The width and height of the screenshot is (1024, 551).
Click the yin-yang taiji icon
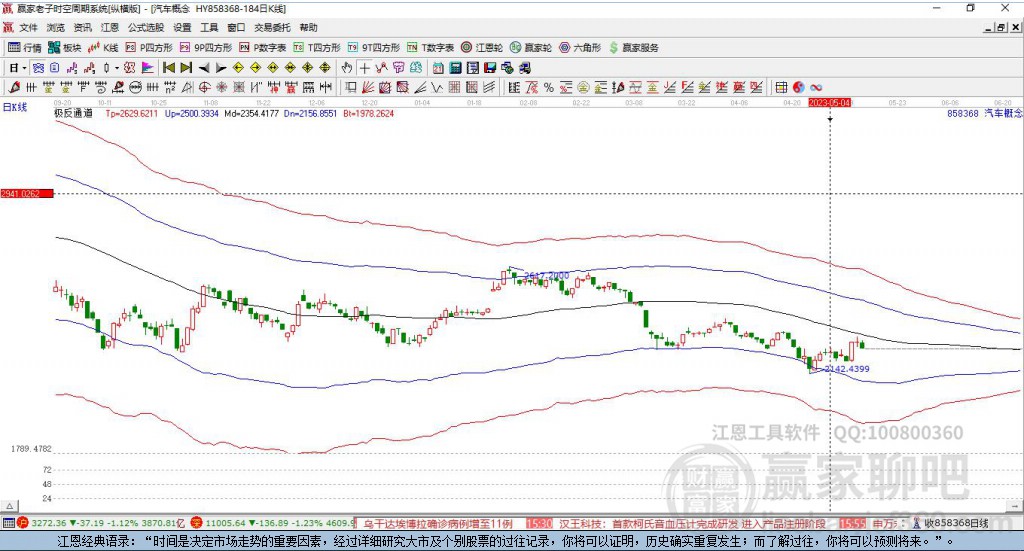[799, 87]
